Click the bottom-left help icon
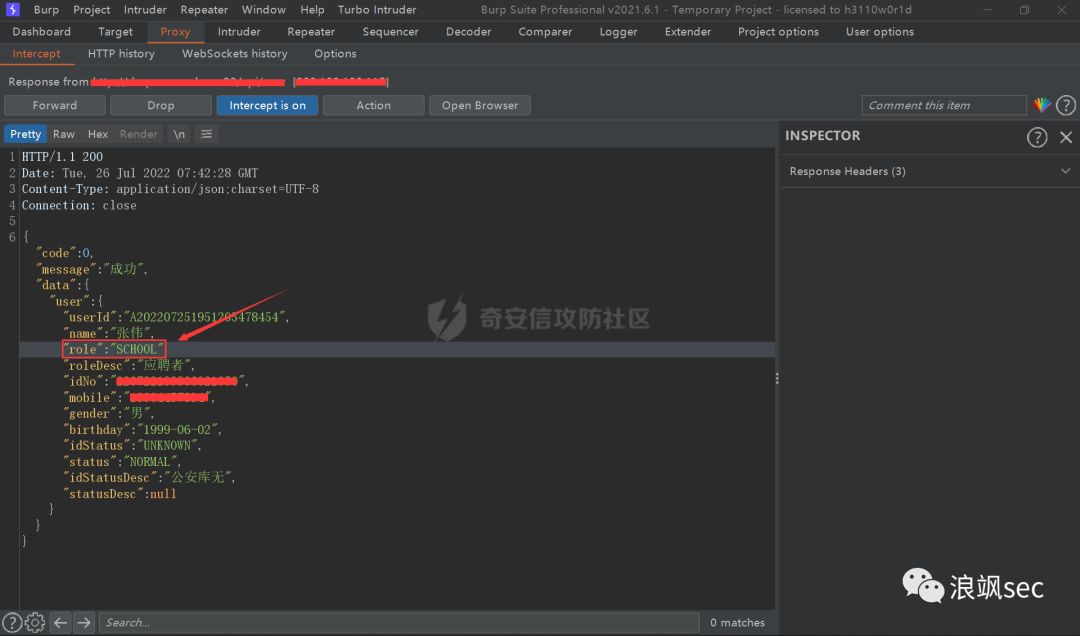Screen dimensions: 1080x636 tap(12, 622)
